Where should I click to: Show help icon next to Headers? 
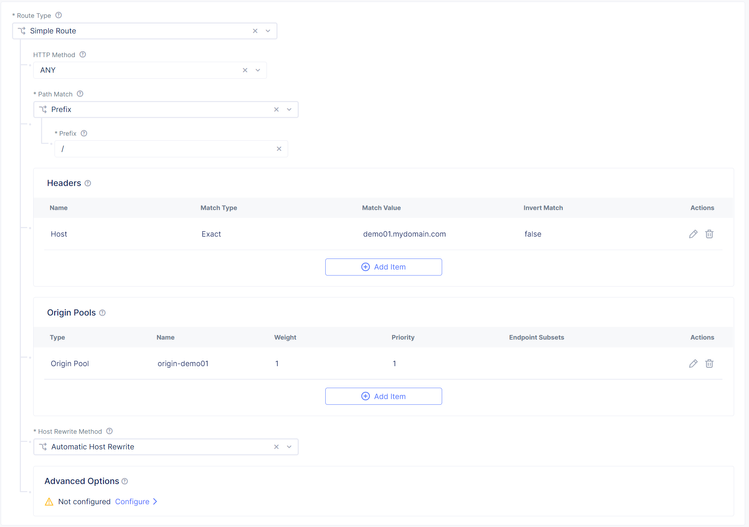88,184
